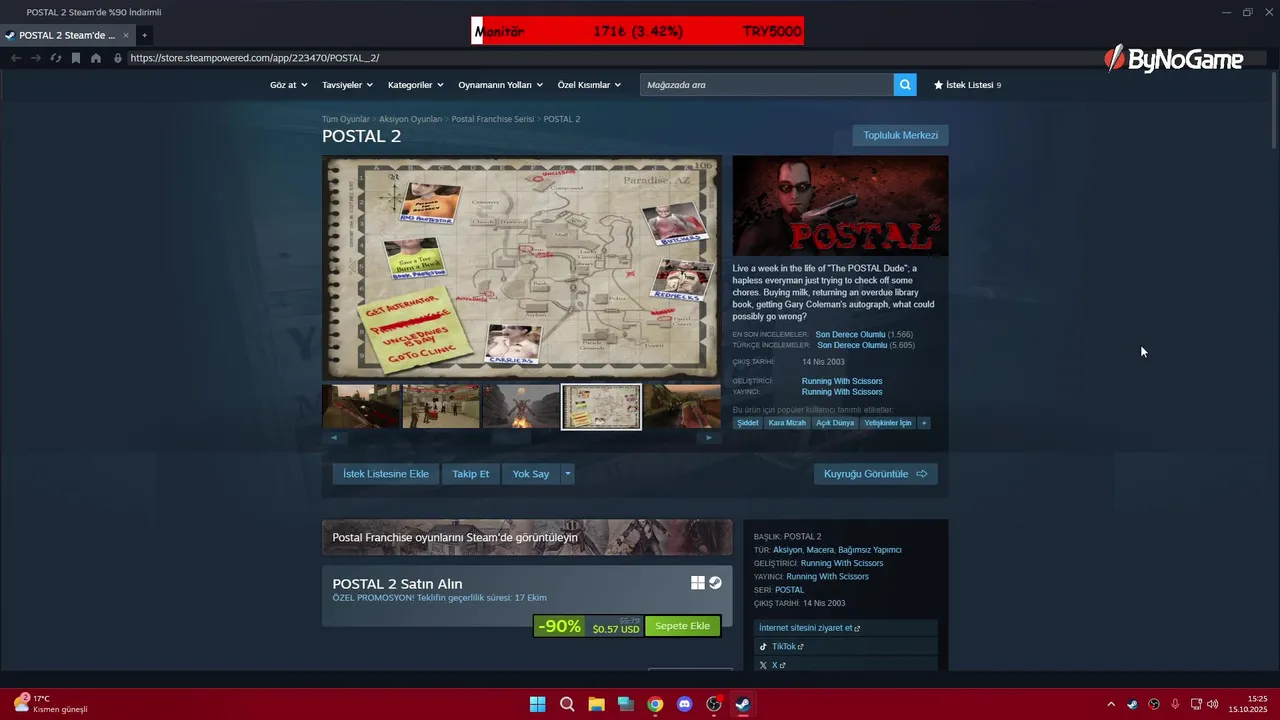Open the developer Running With Scissors link near GELİŞTİRİCİ in the header summary

[842, 381]
